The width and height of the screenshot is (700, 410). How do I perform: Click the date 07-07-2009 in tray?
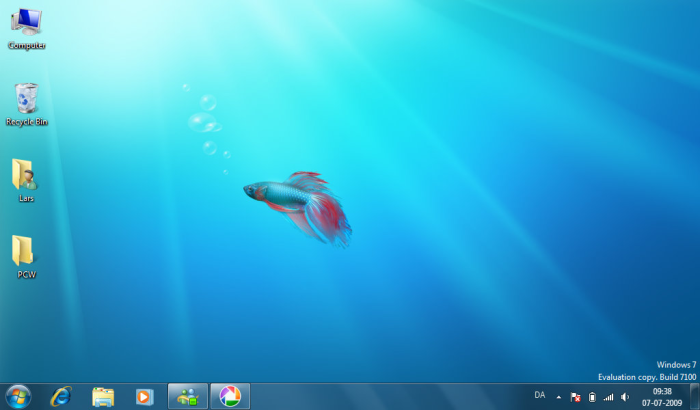tap(662, 403)
